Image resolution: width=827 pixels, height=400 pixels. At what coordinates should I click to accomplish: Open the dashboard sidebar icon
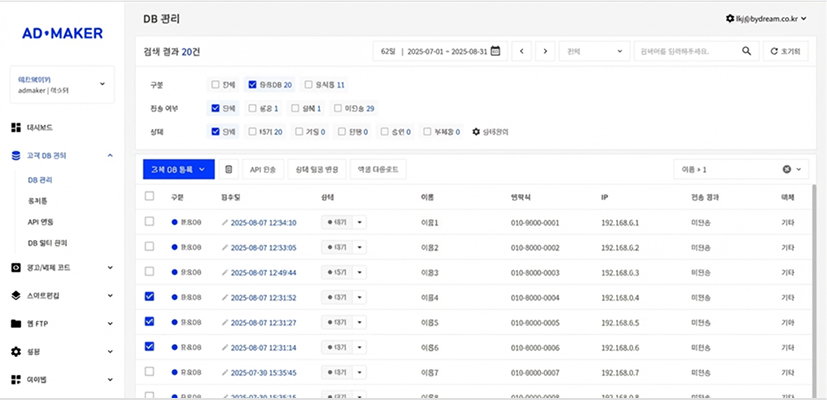[x=16, y=127]
